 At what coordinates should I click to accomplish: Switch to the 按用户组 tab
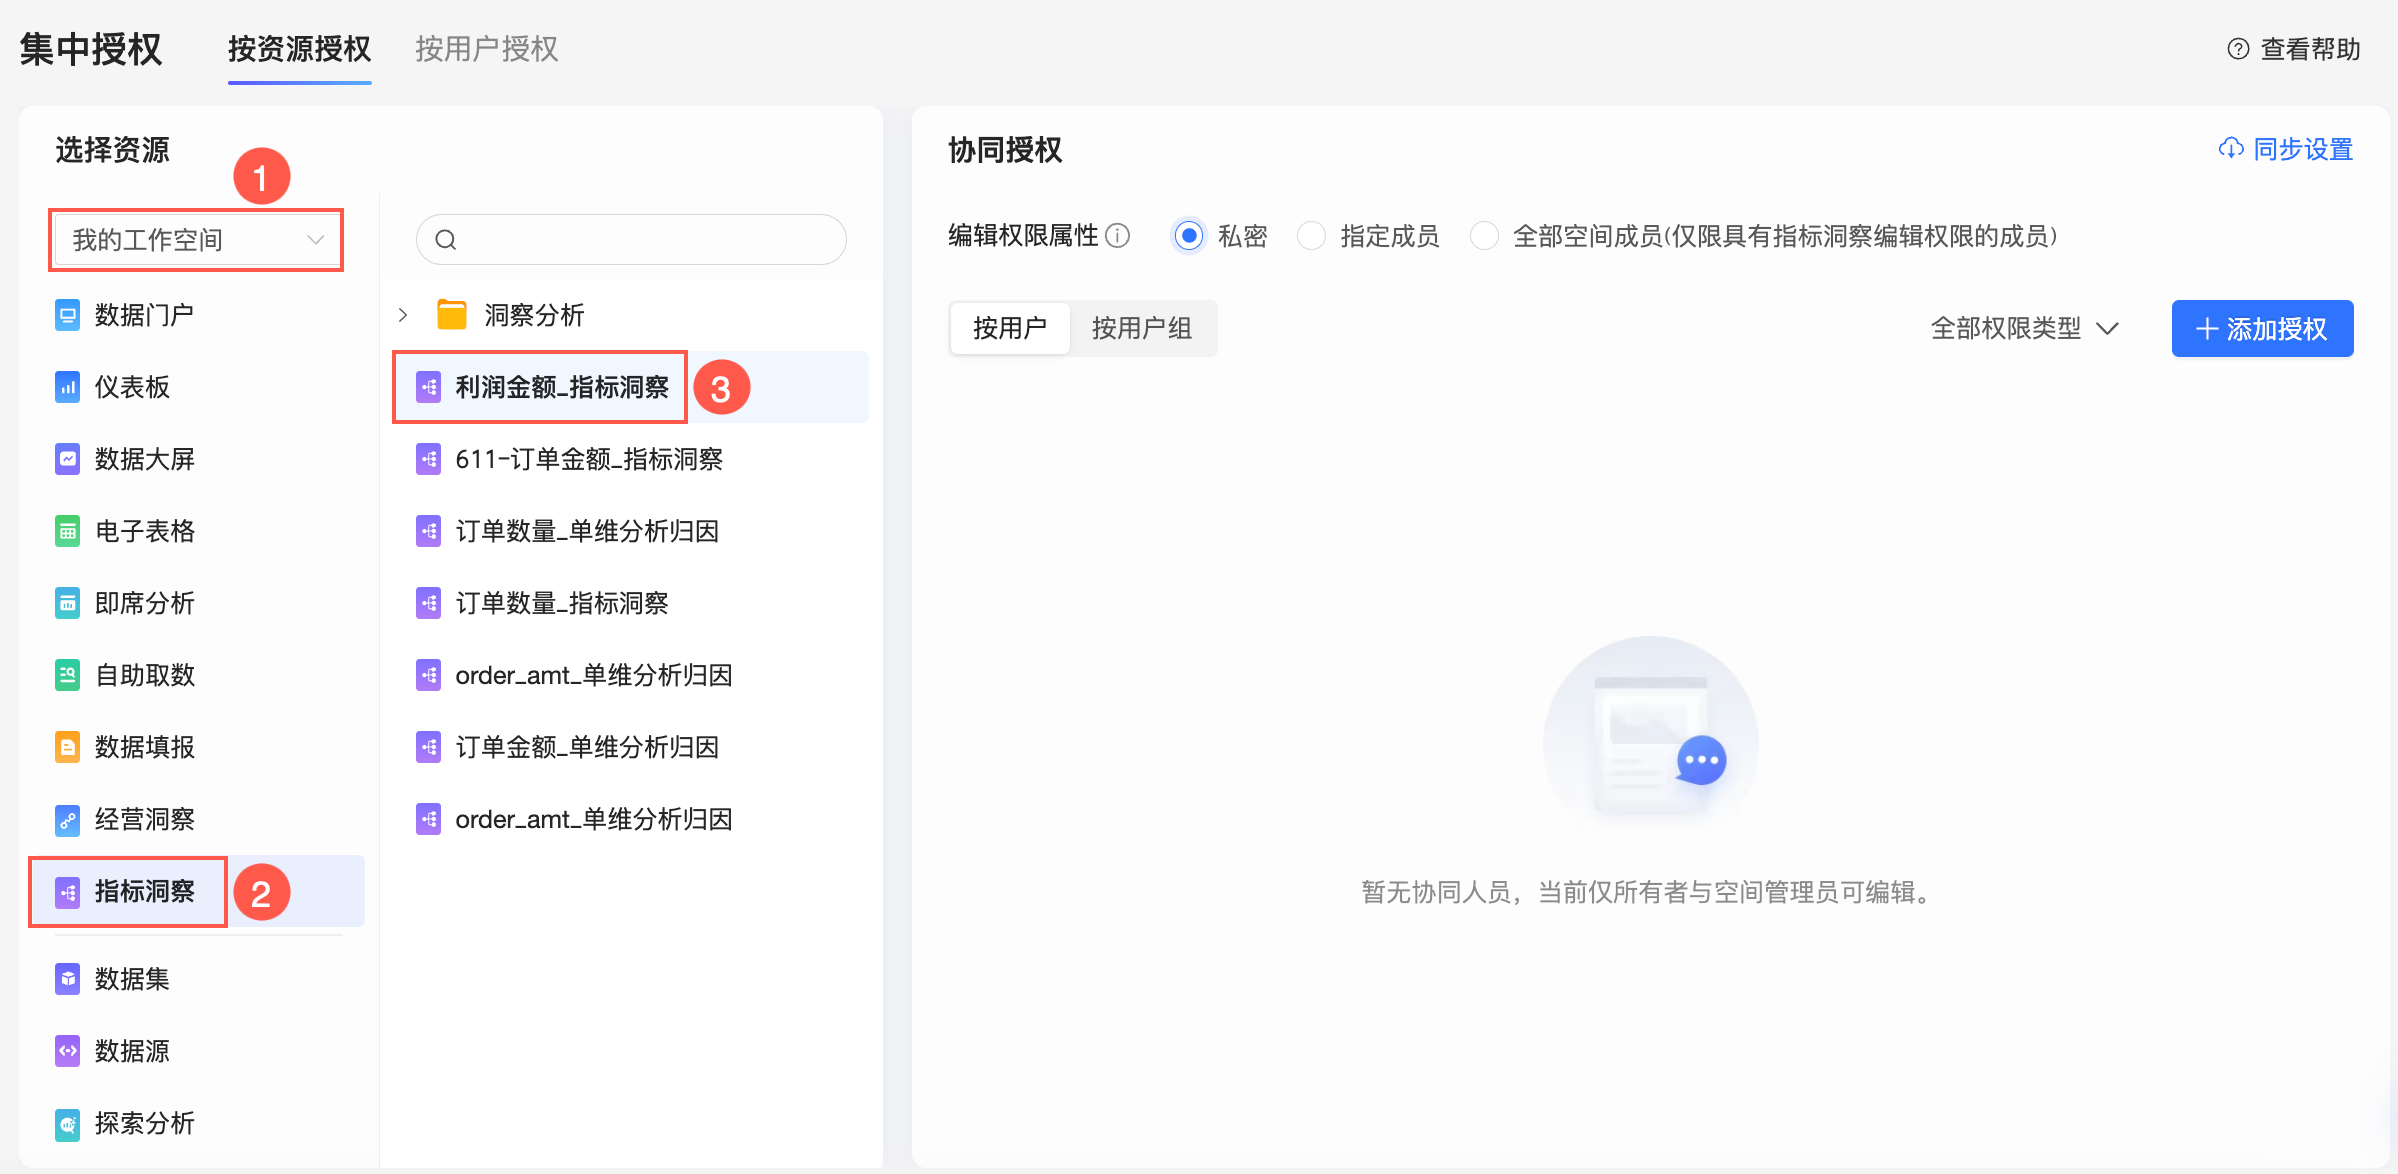(1141, 328)
